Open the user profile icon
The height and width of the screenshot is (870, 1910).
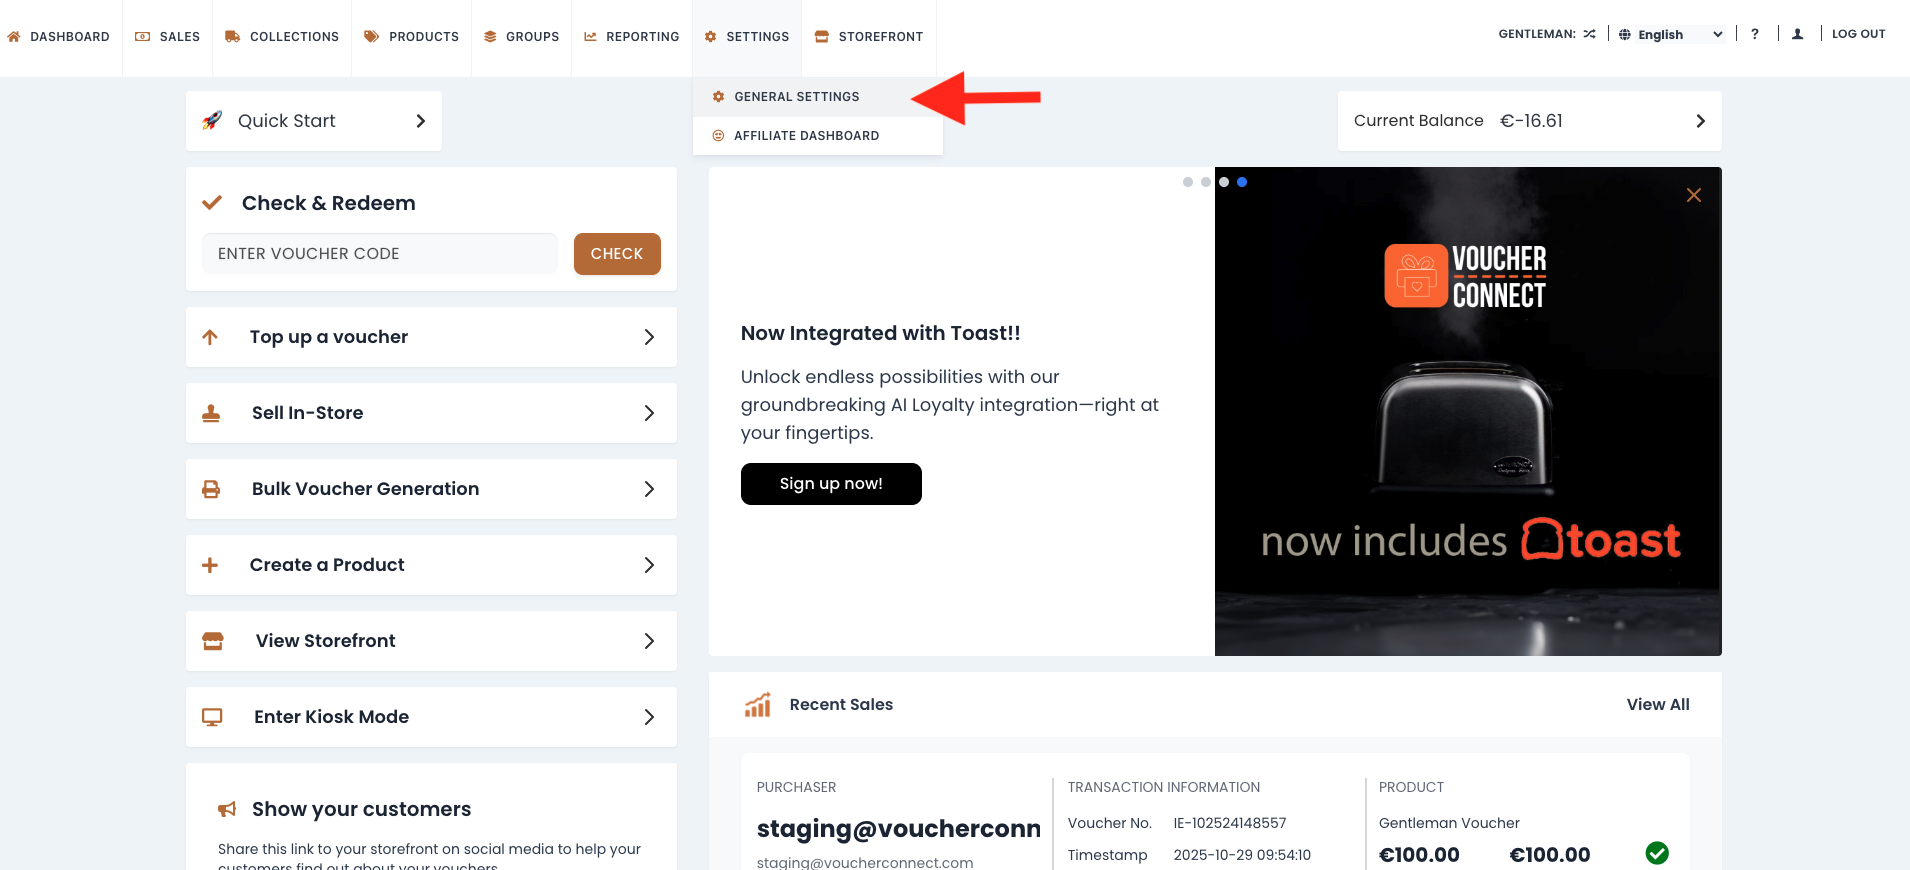tap(1797, 34)
